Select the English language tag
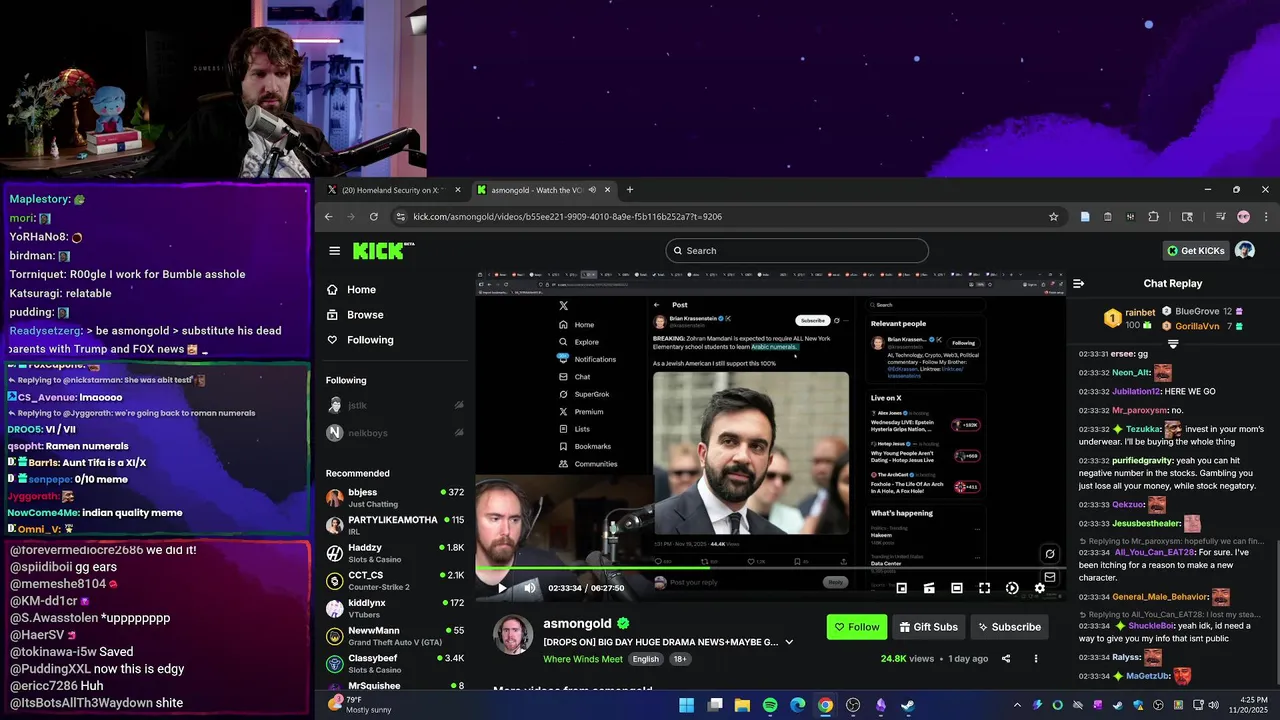1280x720 pixels. [646, 659]
